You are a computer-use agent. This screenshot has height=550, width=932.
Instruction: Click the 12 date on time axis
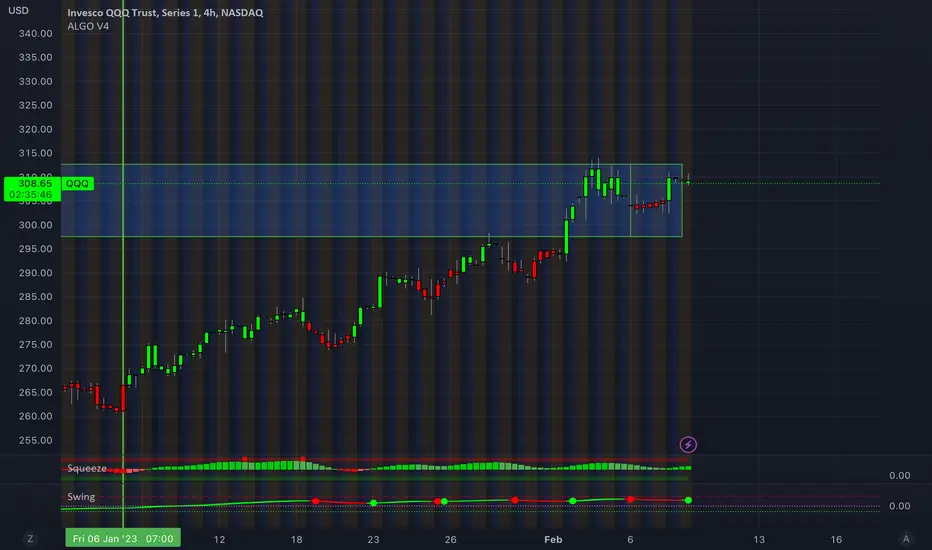(x=219, y=539)
